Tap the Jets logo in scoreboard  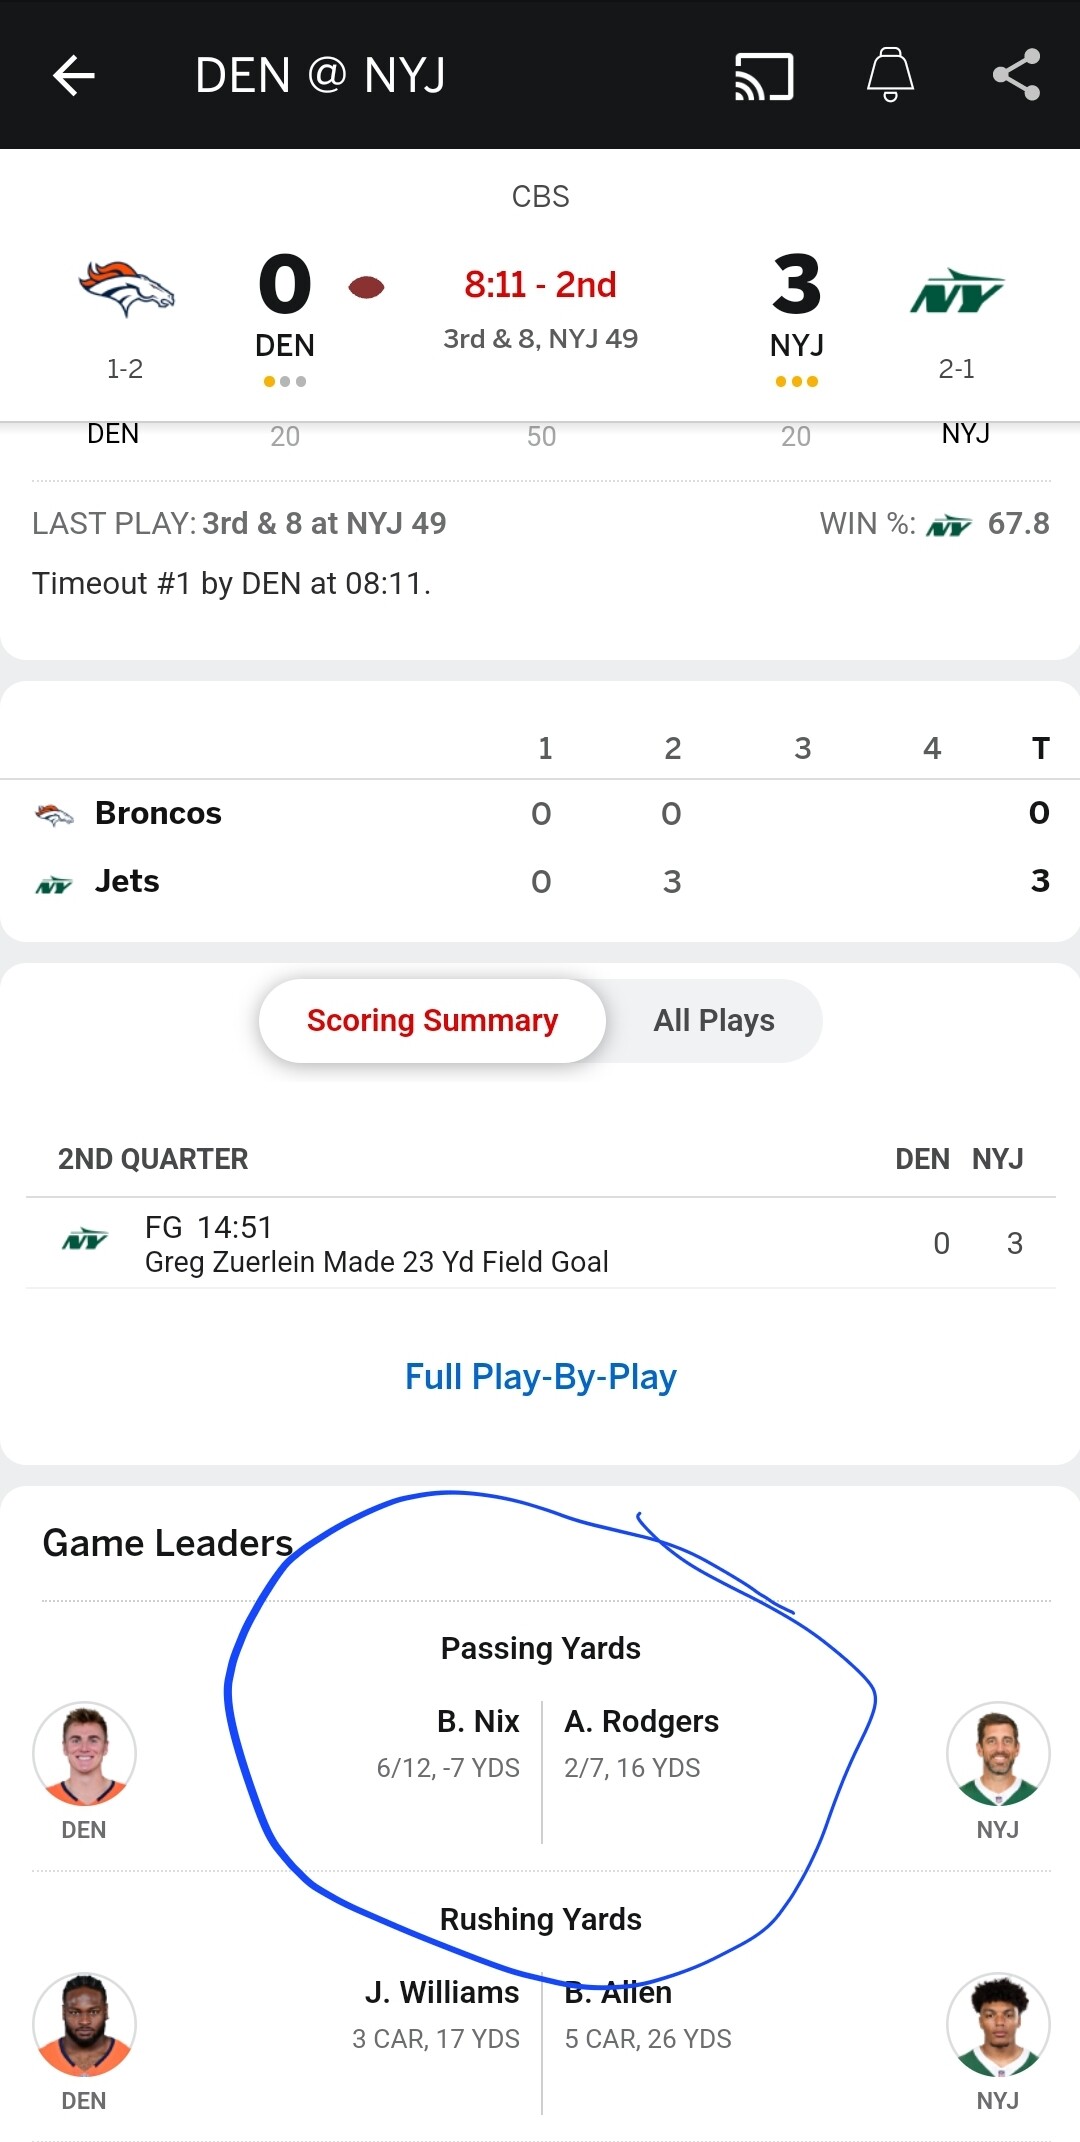click(x=956, y=291)
